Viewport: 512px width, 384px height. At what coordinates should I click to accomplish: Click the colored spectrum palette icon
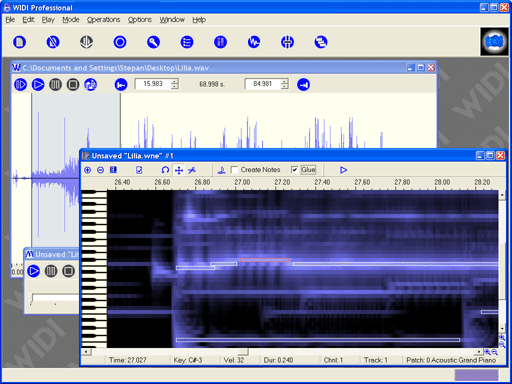coord(113,170)
